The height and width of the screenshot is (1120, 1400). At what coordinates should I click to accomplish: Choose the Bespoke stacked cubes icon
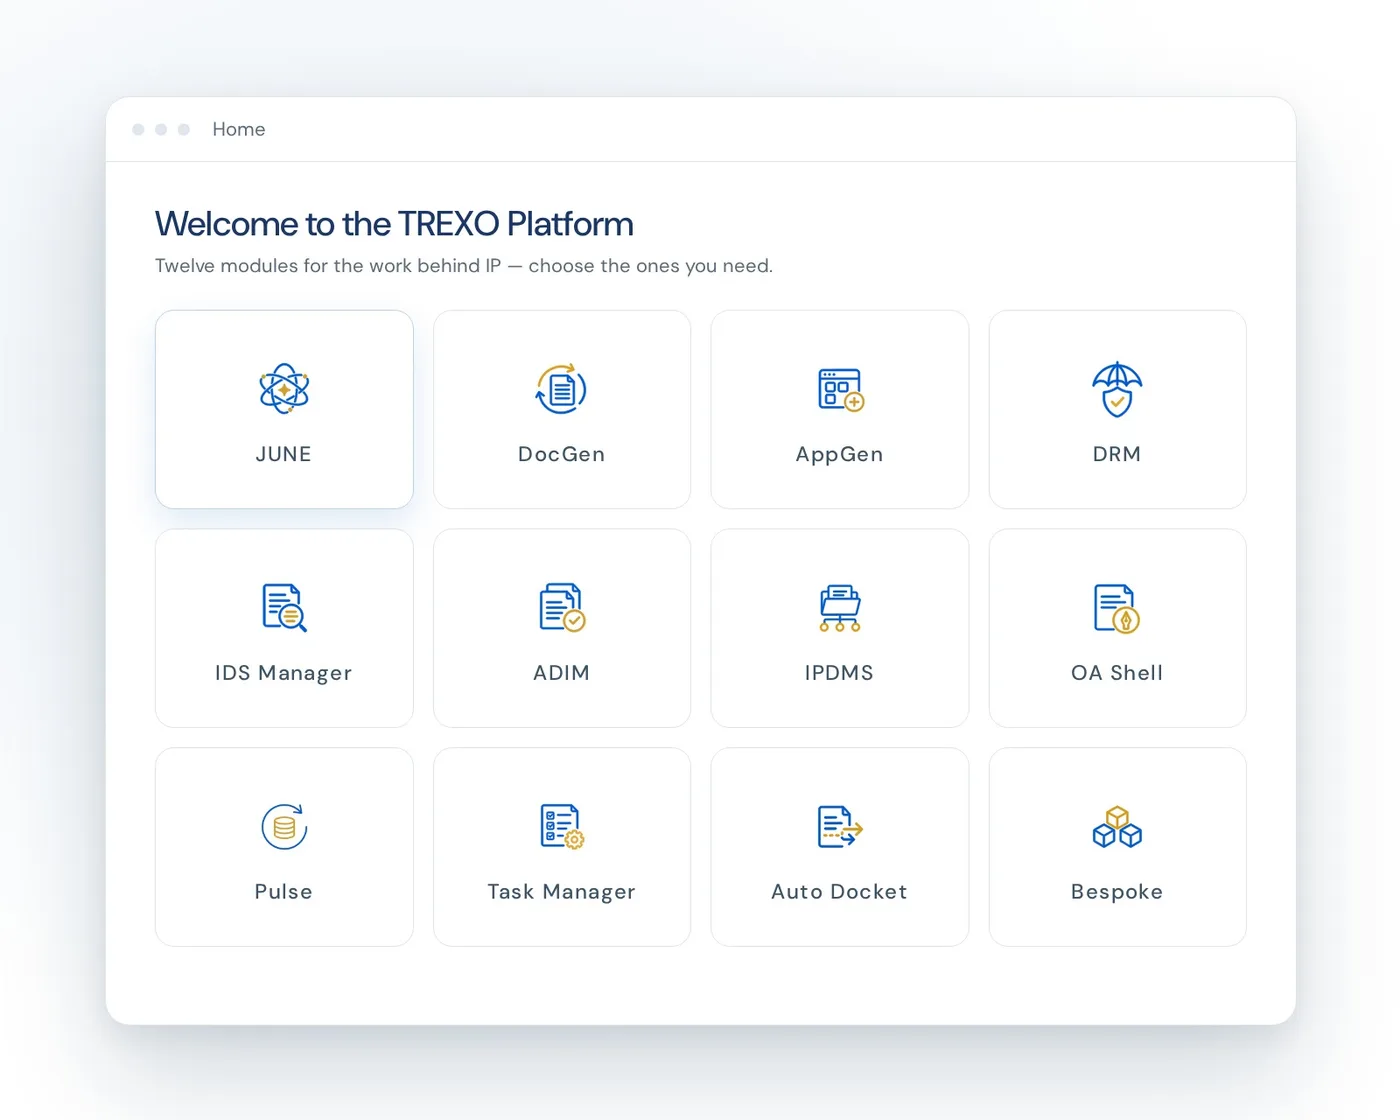click(x=1117, y=827)
